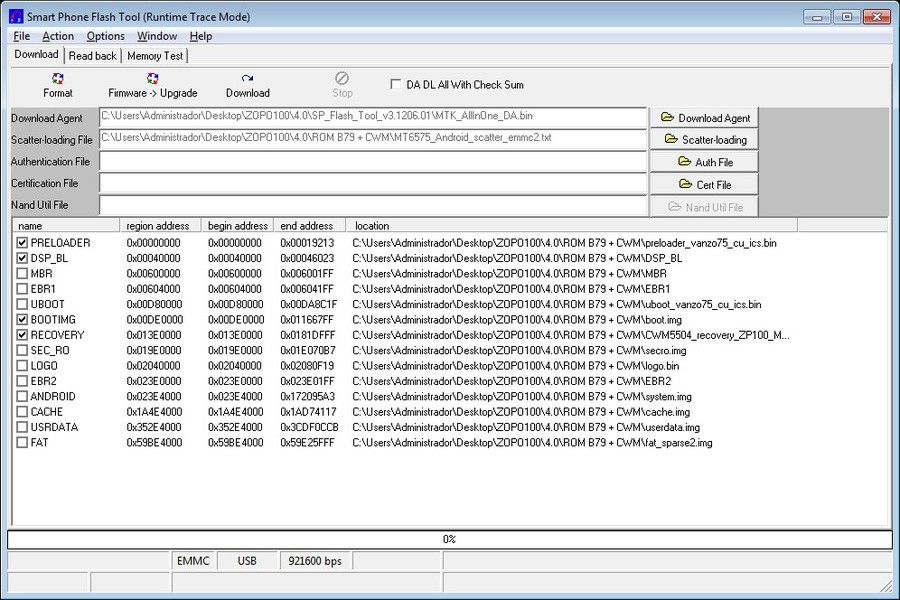This screenshot has width=900, height=600.
Task: Uncheck the DSP_BL partition checkbox
Action: coord(22,258)
